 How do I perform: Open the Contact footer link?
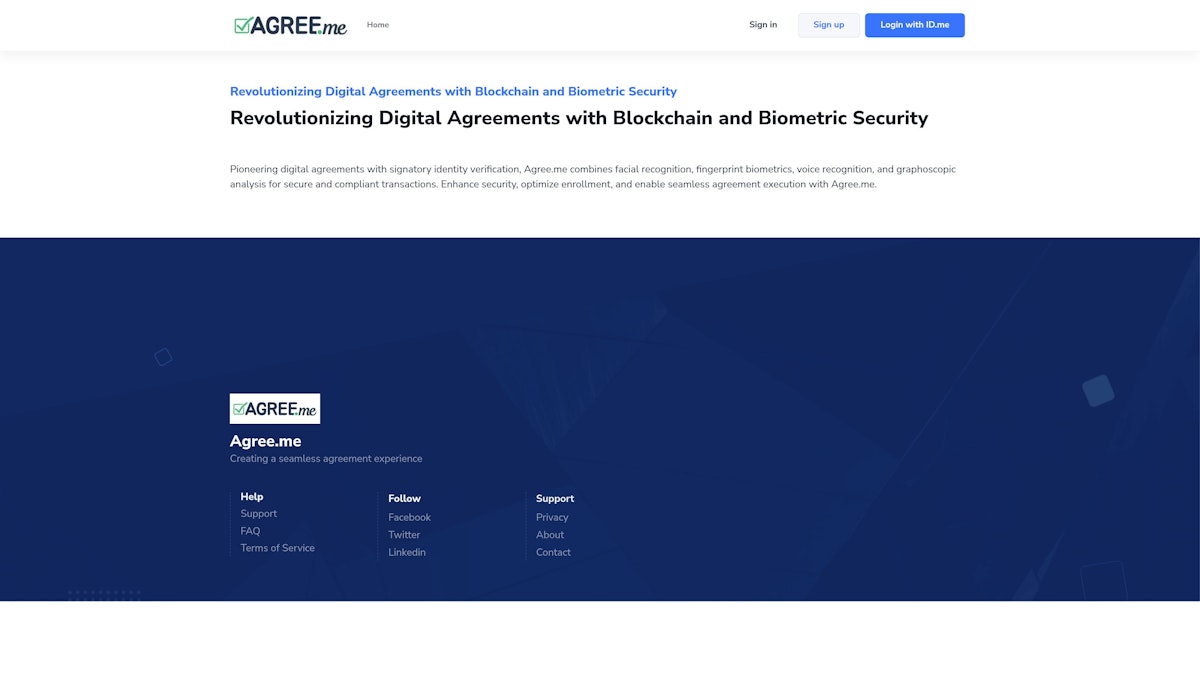[553, 552]
